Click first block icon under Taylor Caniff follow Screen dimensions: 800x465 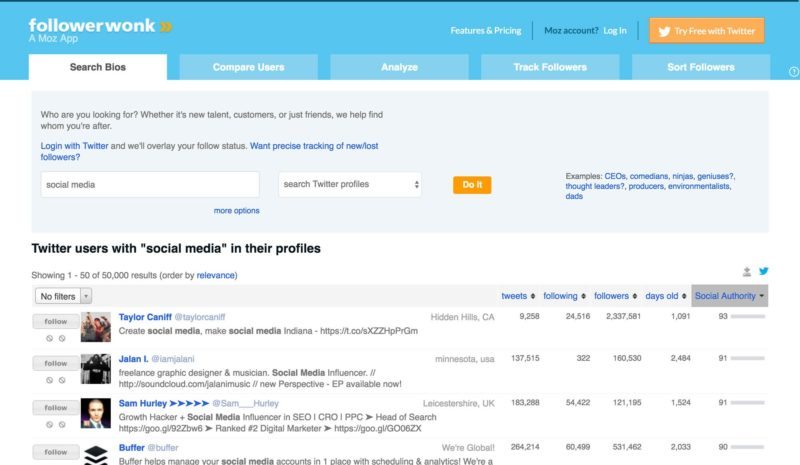click(49, 338)
